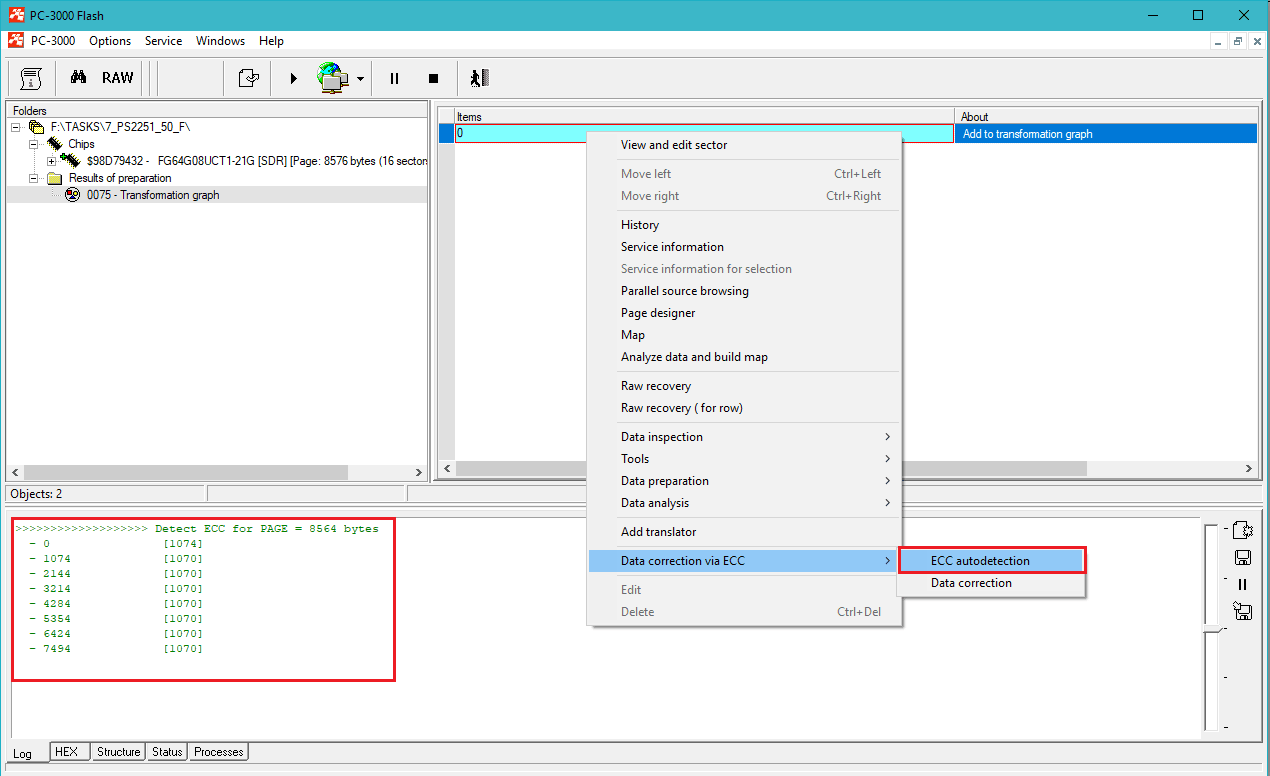Expand the $98D79432 chip node
Image resolution: width=1270 pixels, height=776 pixels.
(x=52, y=161)
